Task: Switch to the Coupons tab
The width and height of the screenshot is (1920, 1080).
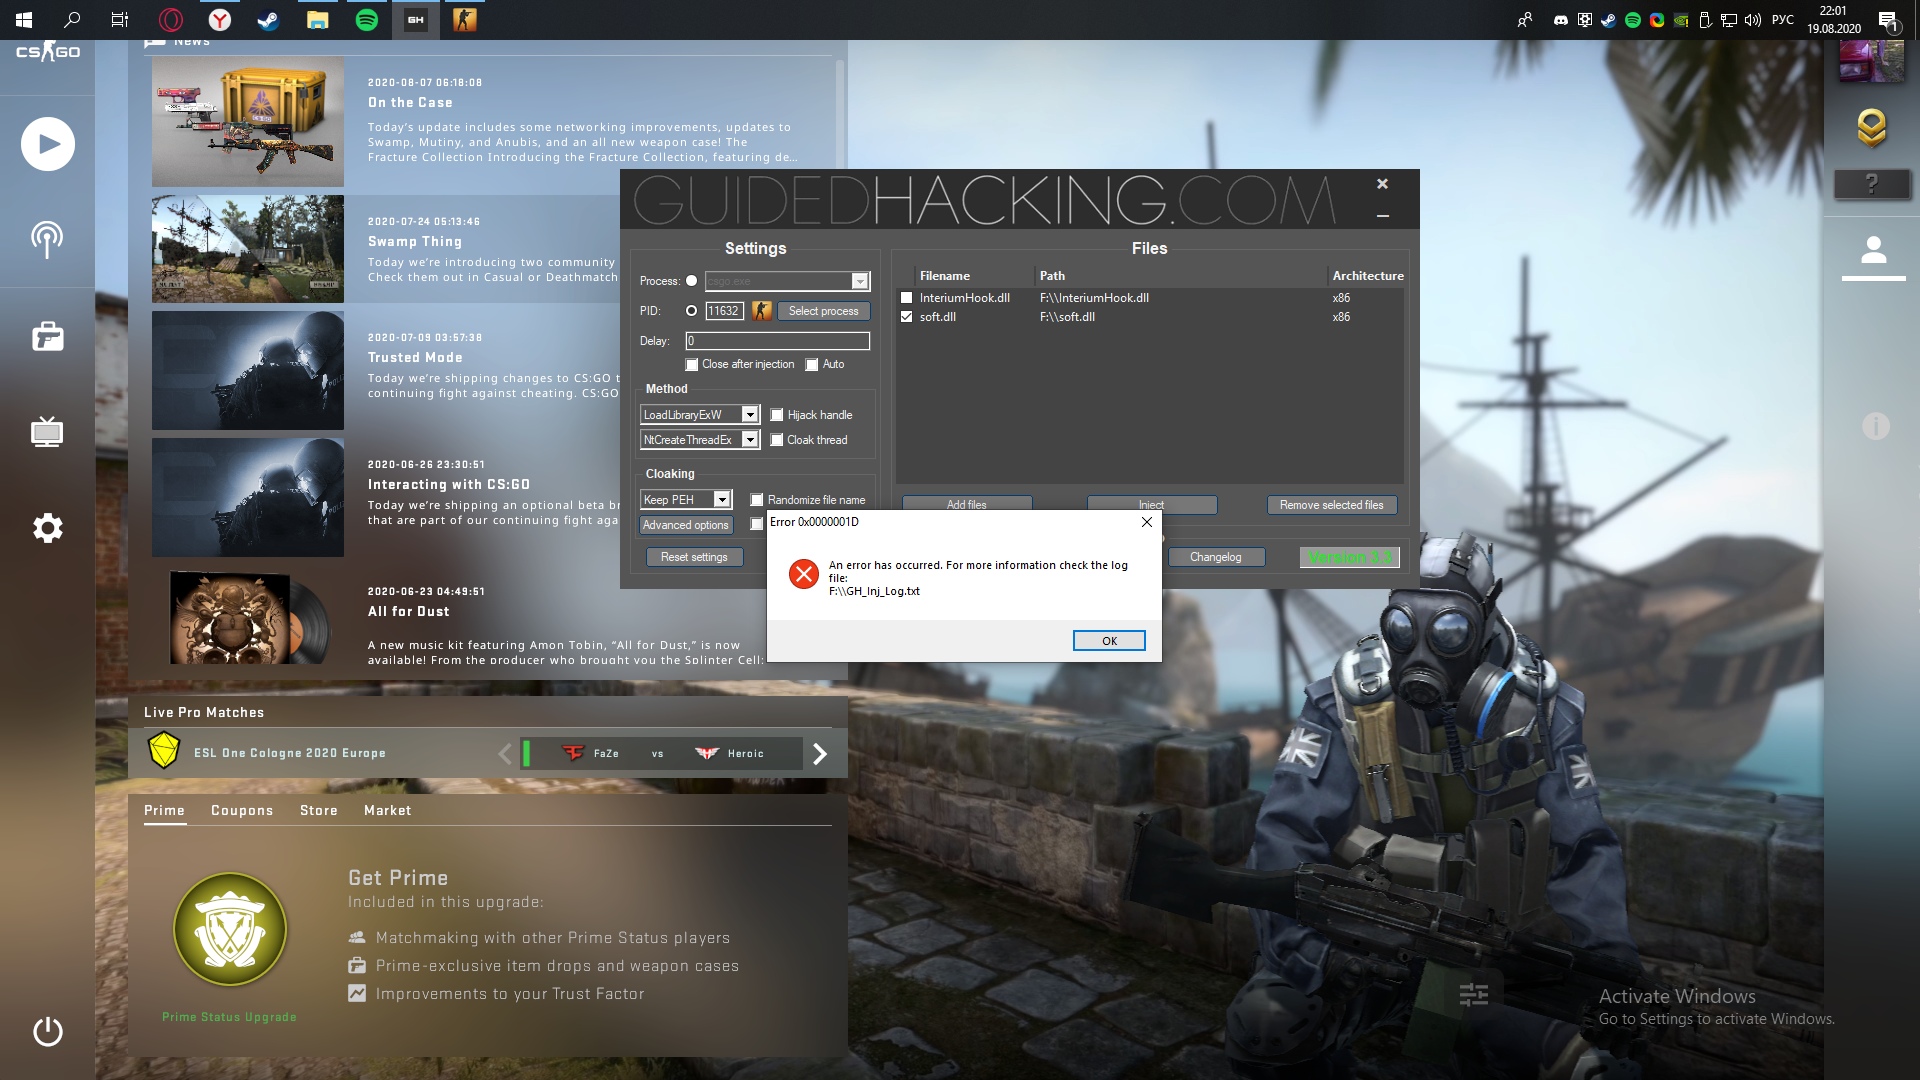Action: 242,810
